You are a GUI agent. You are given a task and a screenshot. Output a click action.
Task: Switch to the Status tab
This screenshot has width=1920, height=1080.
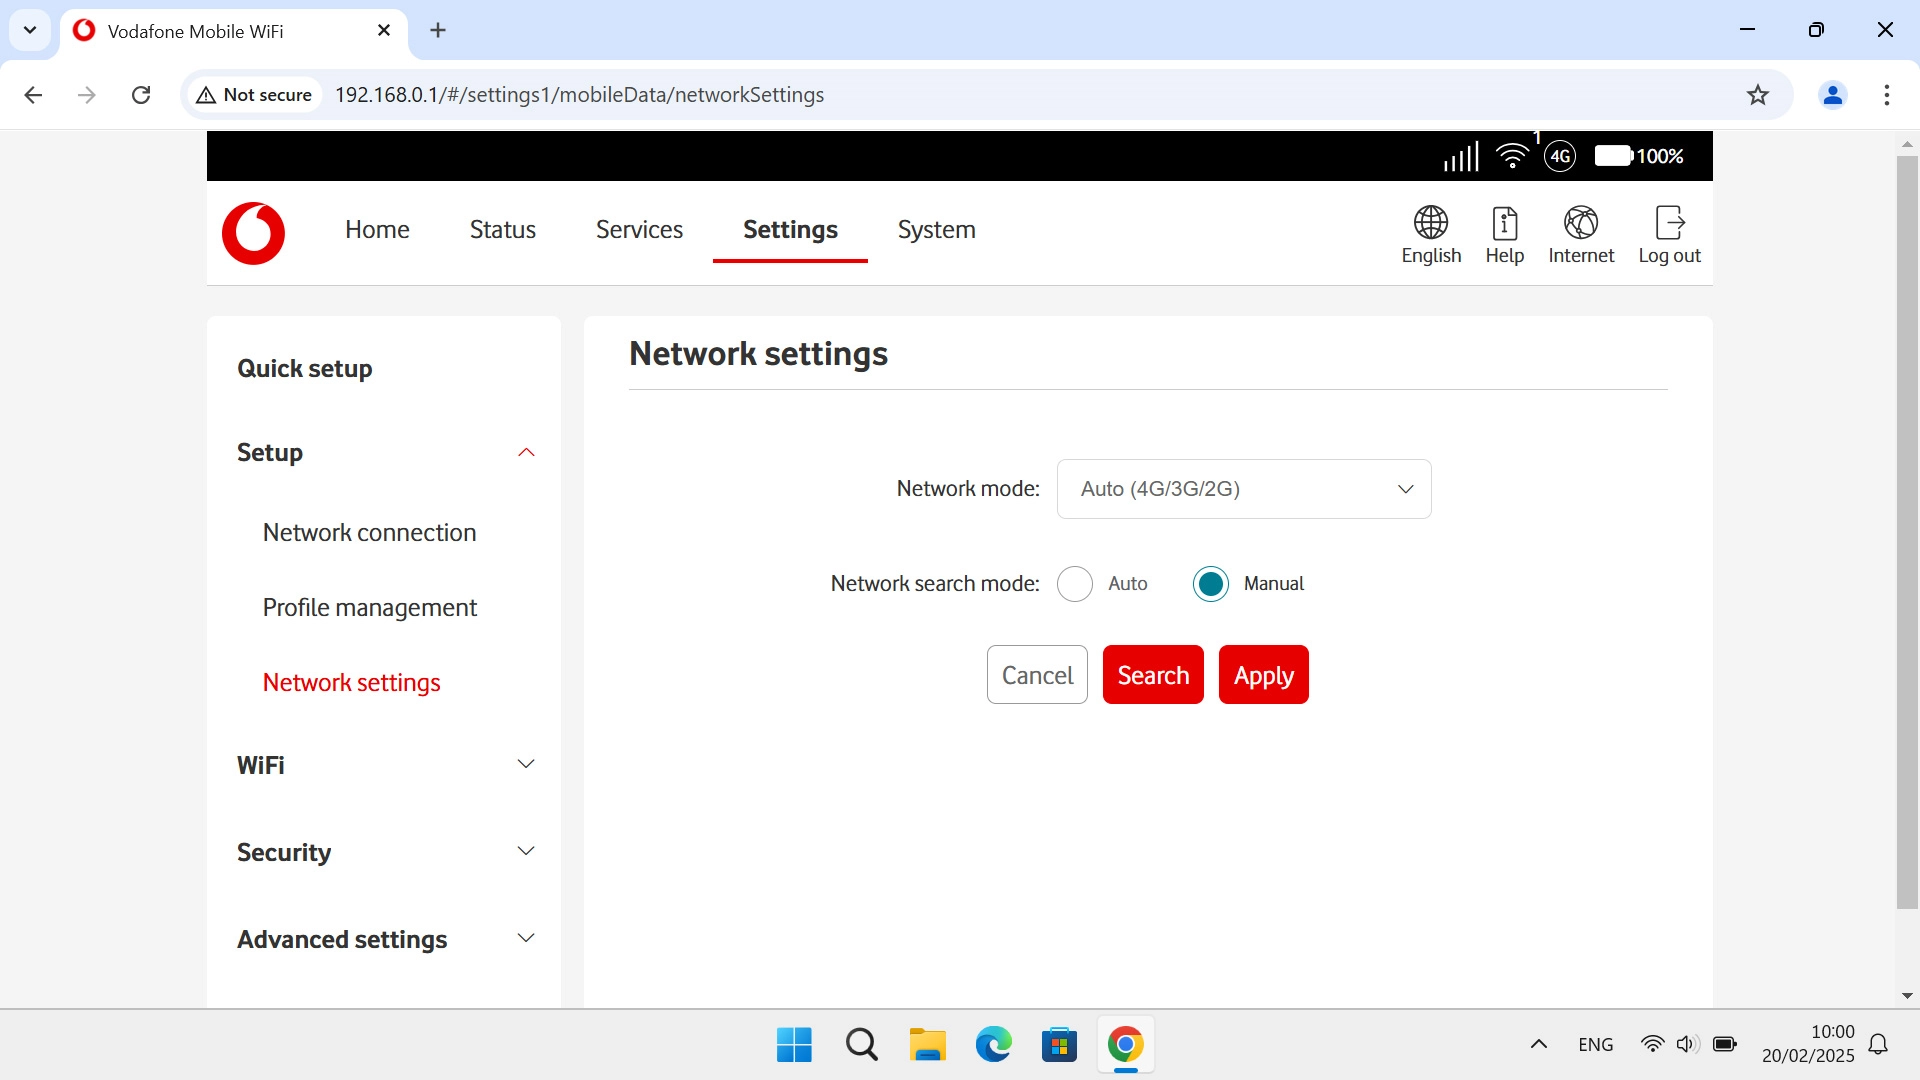tap(502, 230)
